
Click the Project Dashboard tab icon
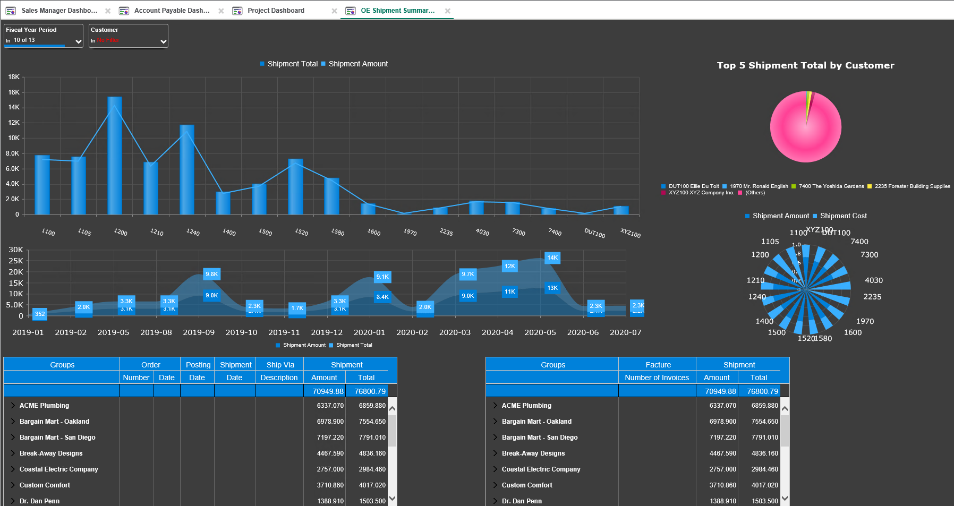click(238, 10)
